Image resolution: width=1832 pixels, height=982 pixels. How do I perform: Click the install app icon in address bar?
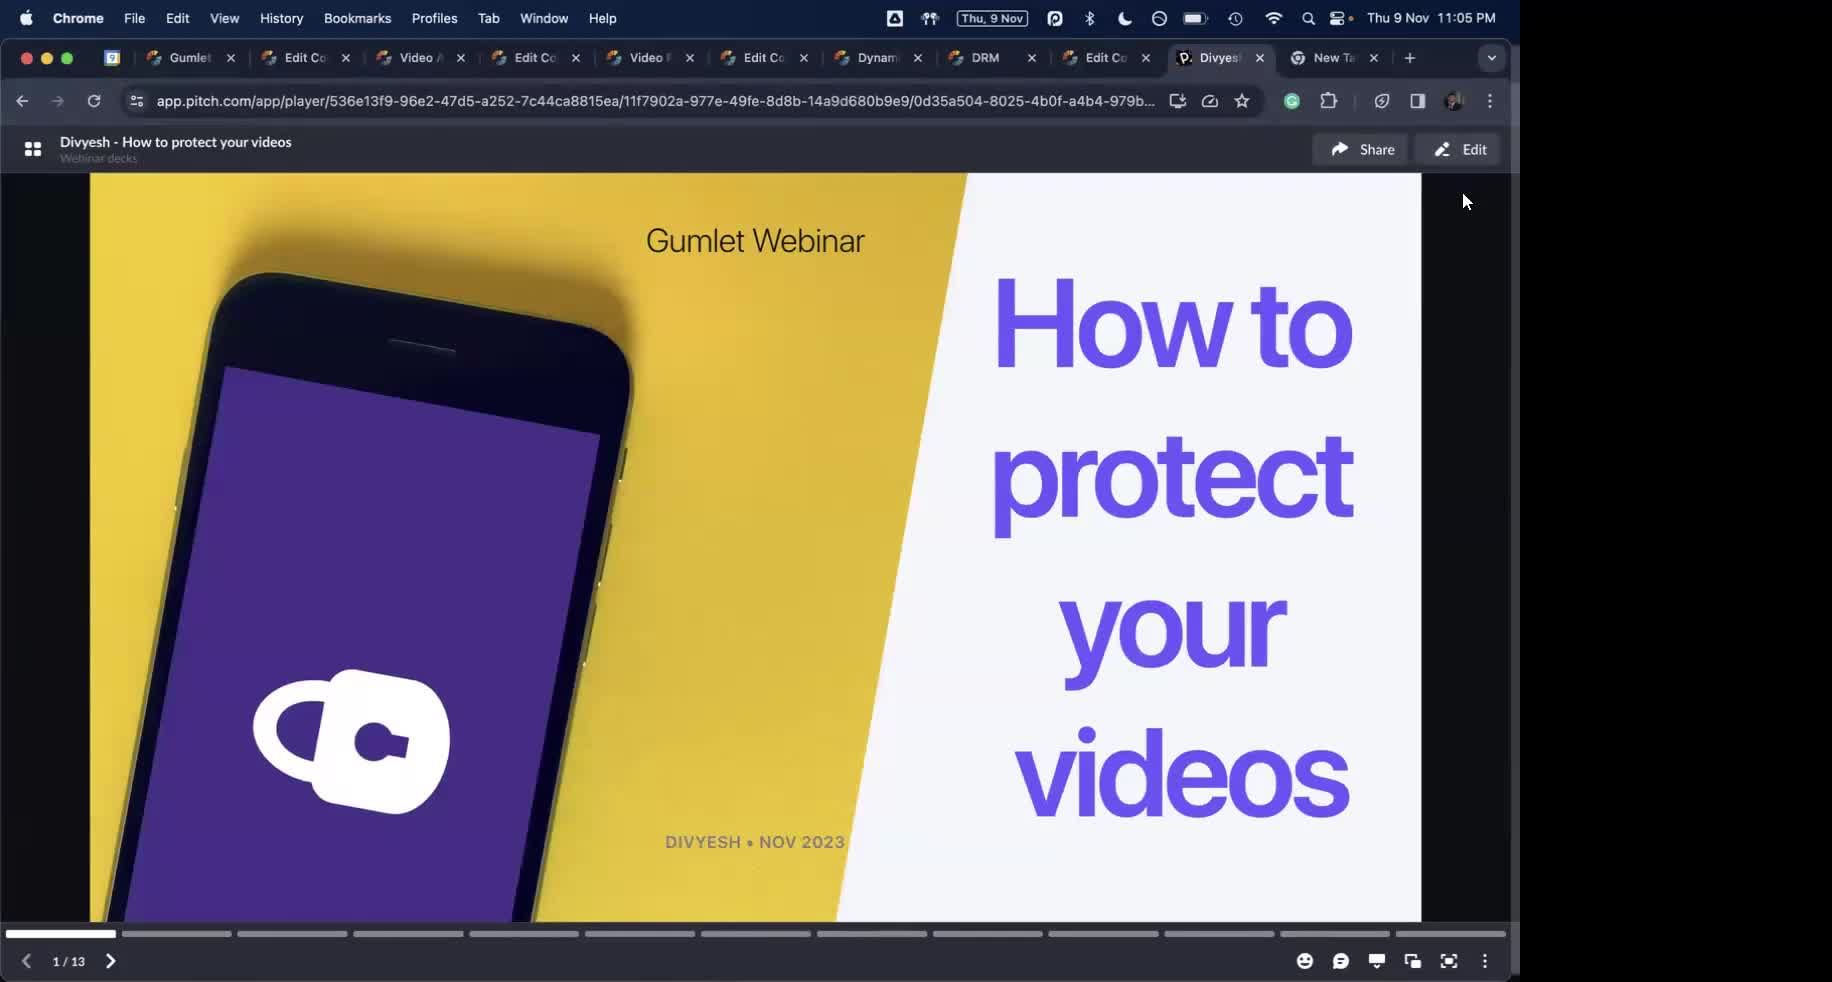tap(1178, 101)
